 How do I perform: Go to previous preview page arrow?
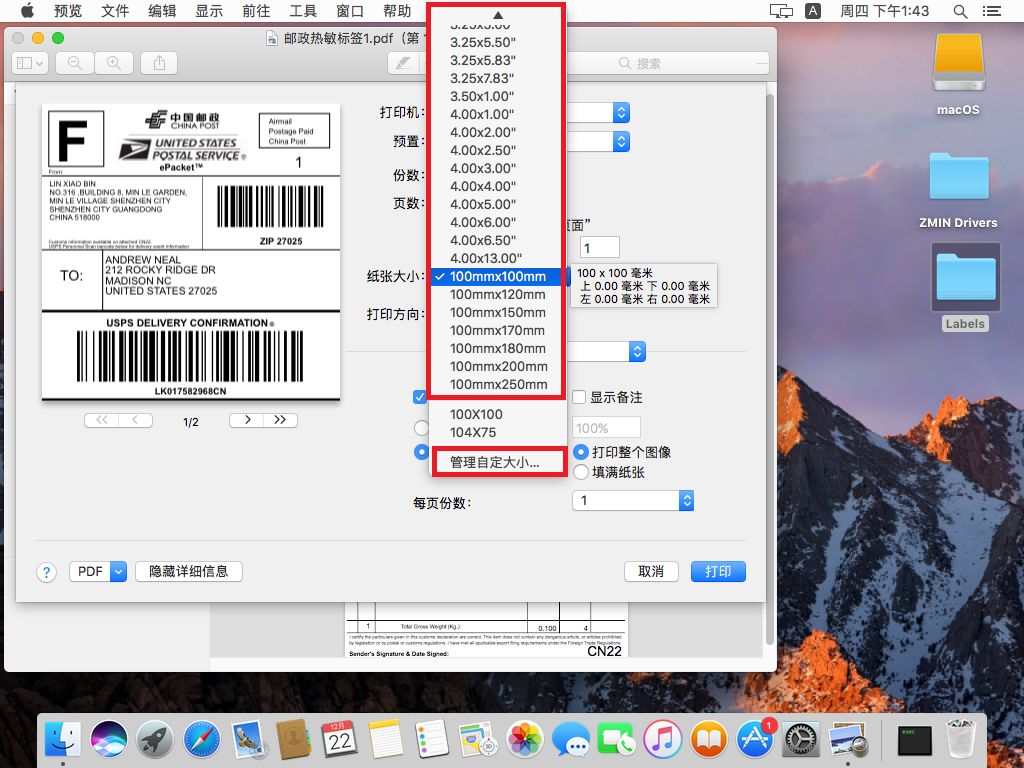[x=135, y=420]
